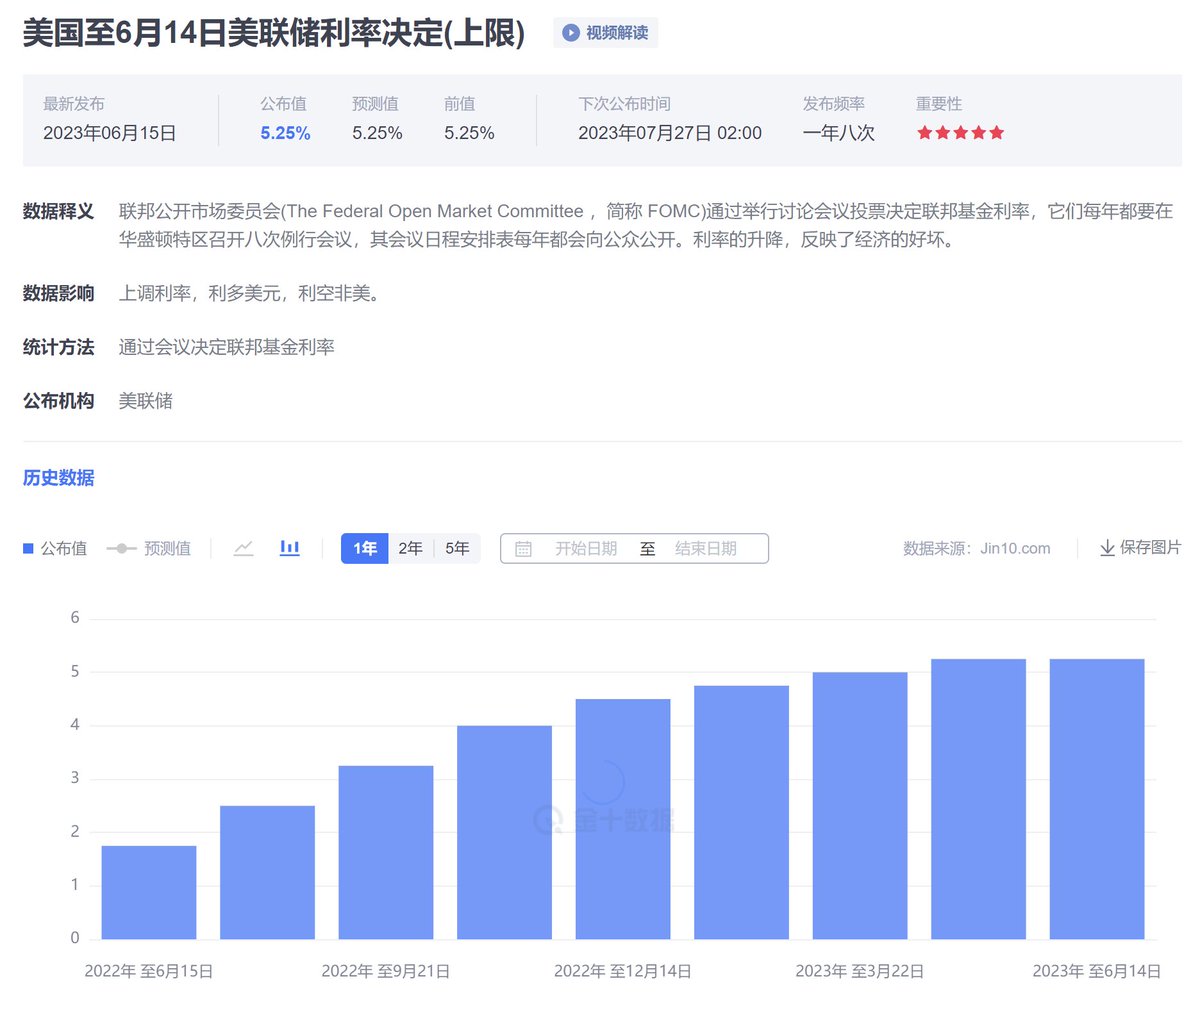
Task: Click the bar for 2022年 至12月14日
Action: point(623,819)
